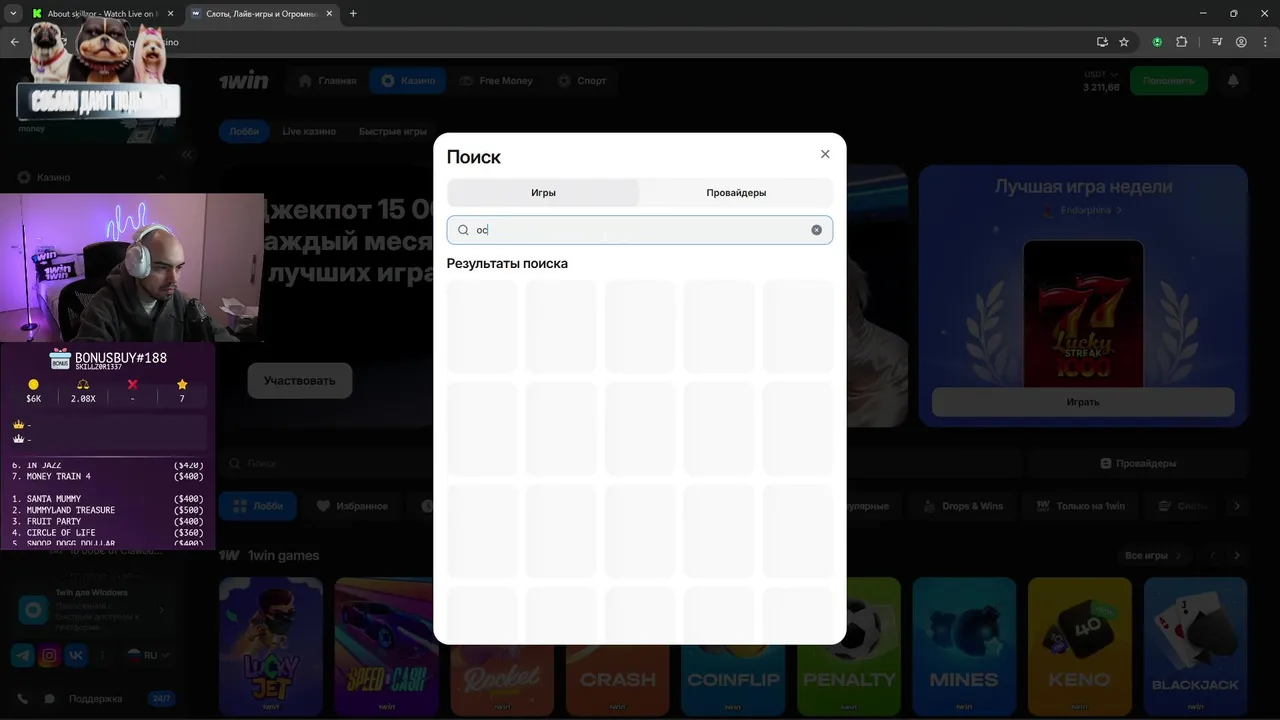Image resolution: width=1280 pixels, height=720 pixels.
Task: Click the search input field containing 'oc'
Action: (640, 230)
